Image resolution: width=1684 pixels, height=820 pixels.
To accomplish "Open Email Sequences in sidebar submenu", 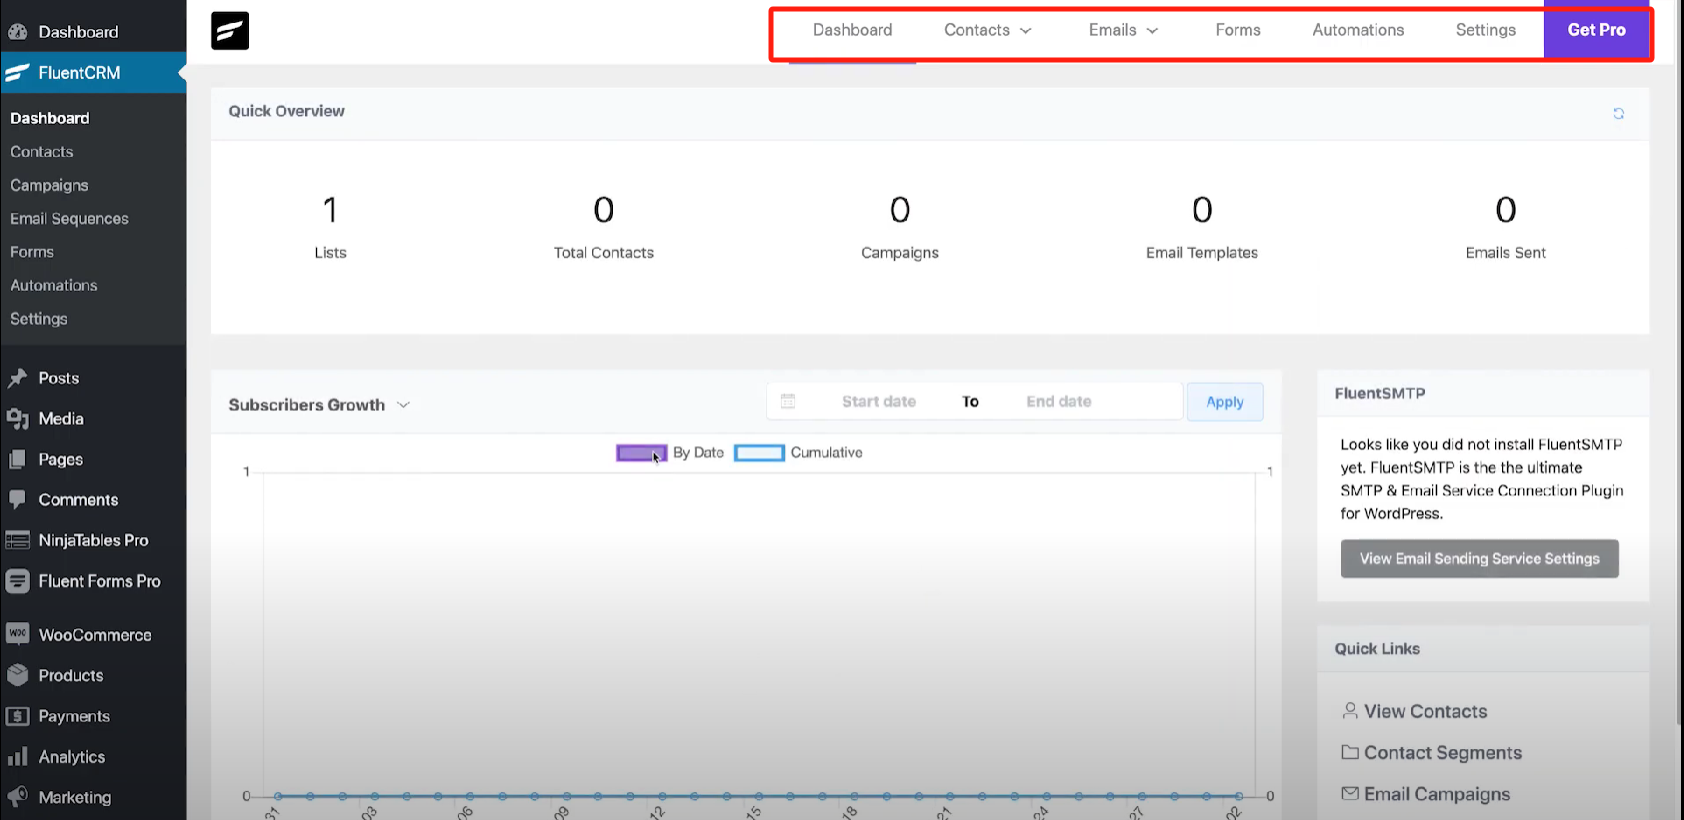I will [x=69, y=219].
